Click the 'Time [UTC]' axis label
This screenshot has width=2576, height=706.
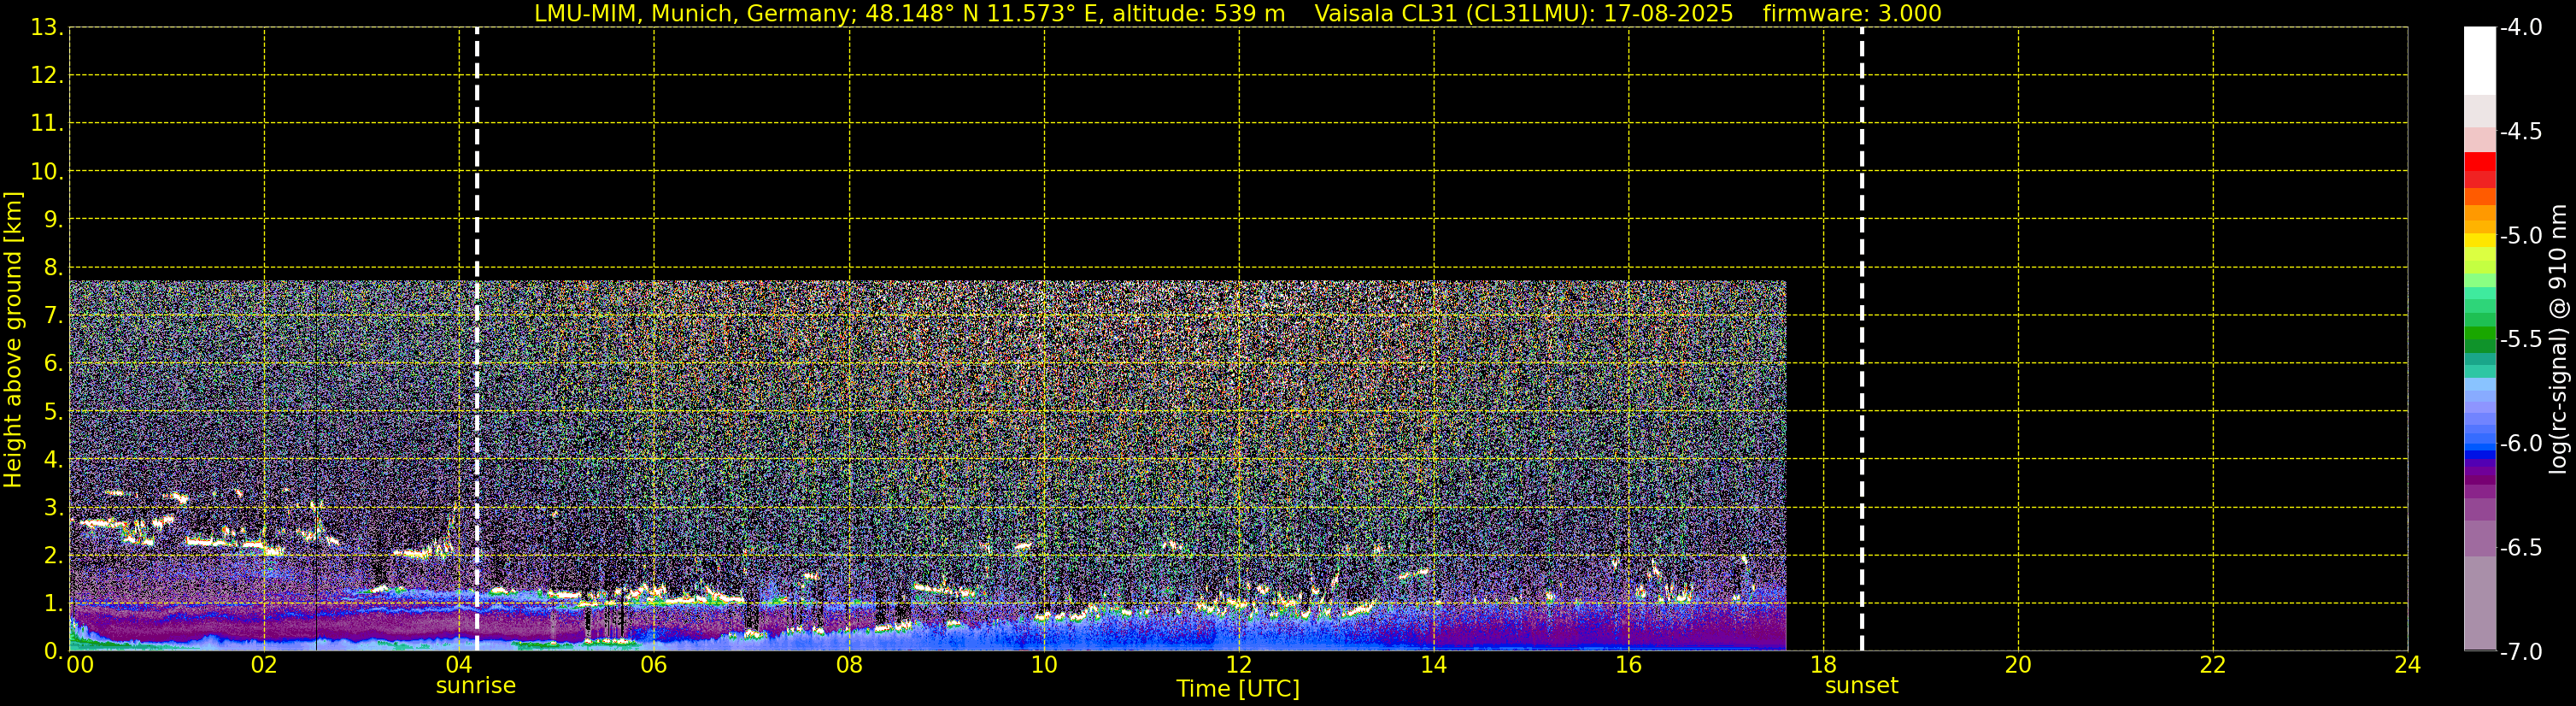pos(1238,689)
